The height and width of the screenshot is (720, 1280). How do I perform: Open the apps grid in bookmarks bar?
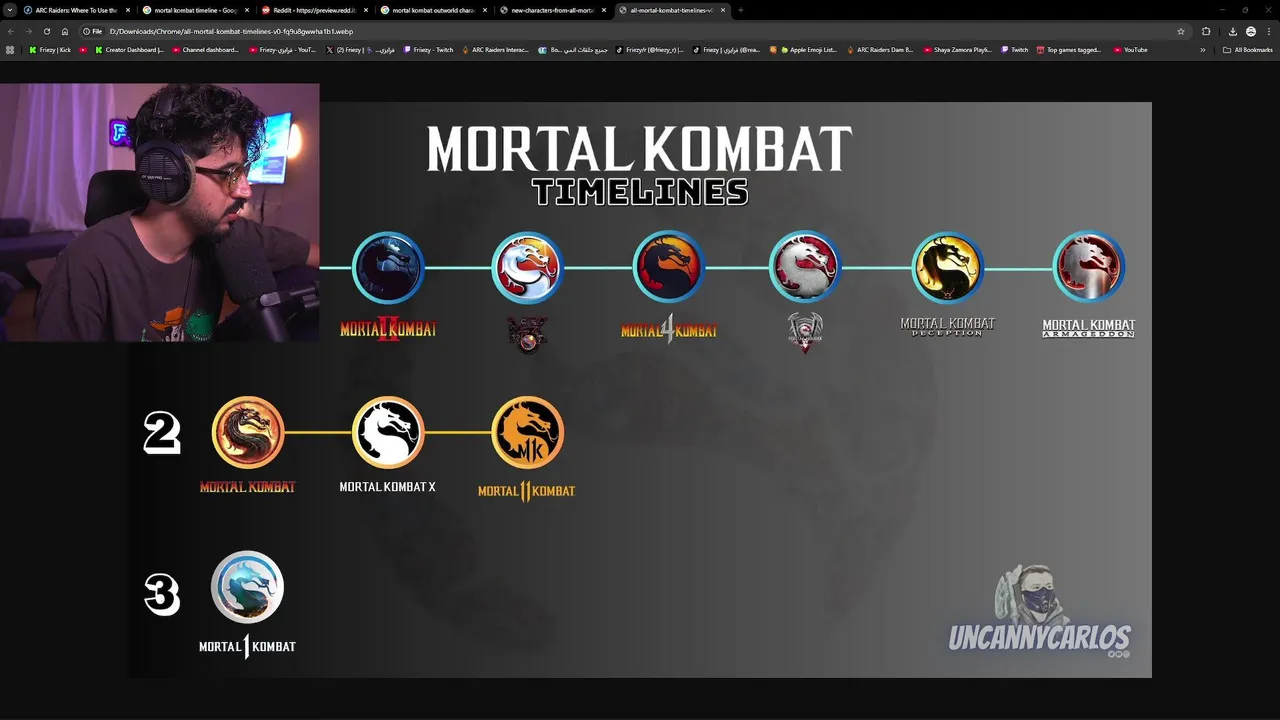11,50
